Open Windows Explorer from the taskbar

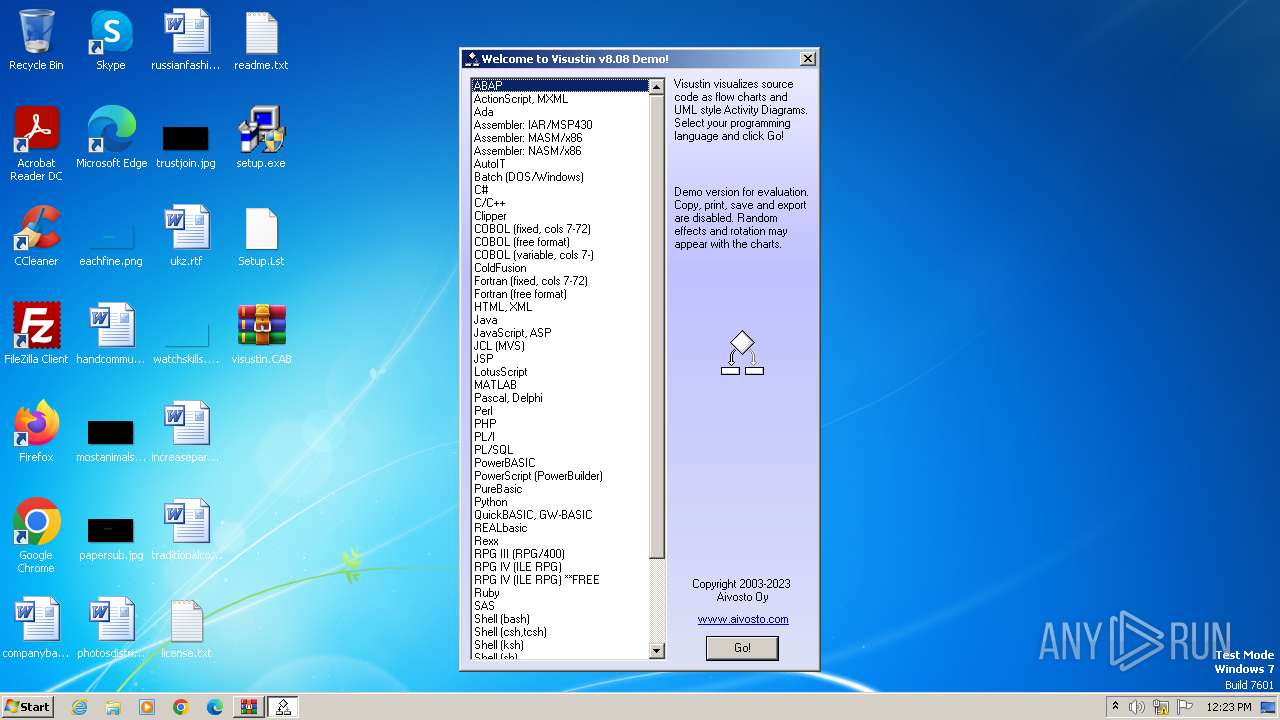(113, 707)
